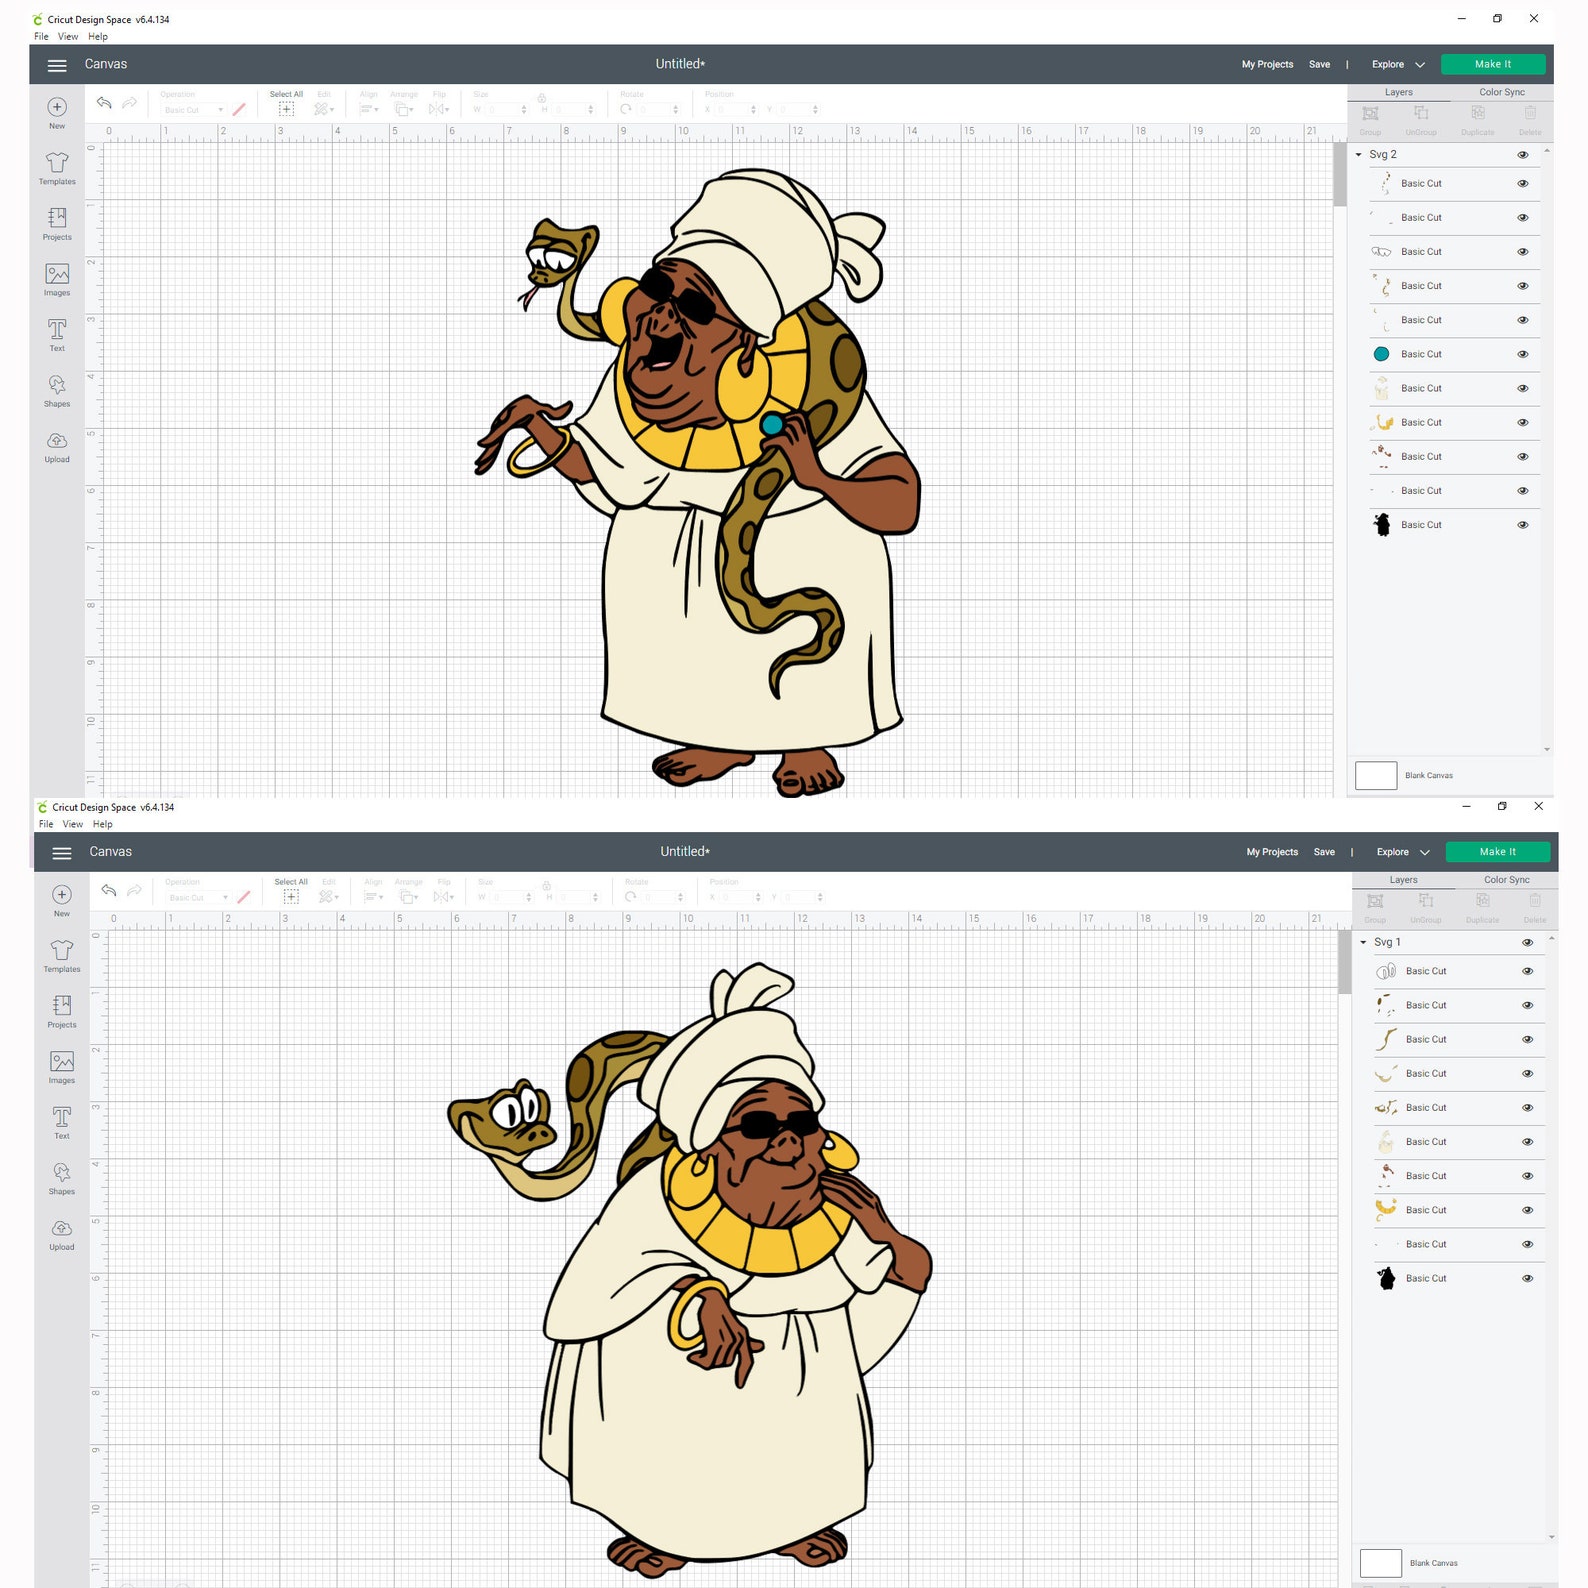Image resolution: width=1588 pixels, height=1588 pixels.
Task: Collapse the Svg 2 layer group
Action: (1358, 155)
